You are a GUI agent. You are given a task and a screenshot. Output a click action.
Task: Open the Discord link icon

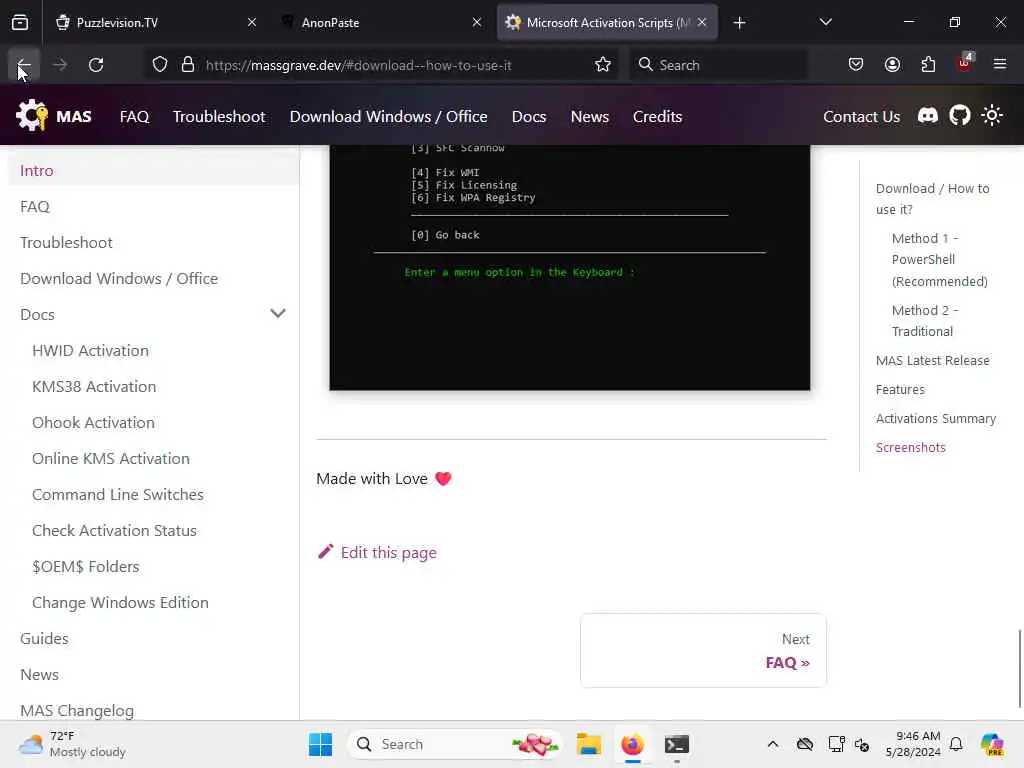[x=928, y=116]
